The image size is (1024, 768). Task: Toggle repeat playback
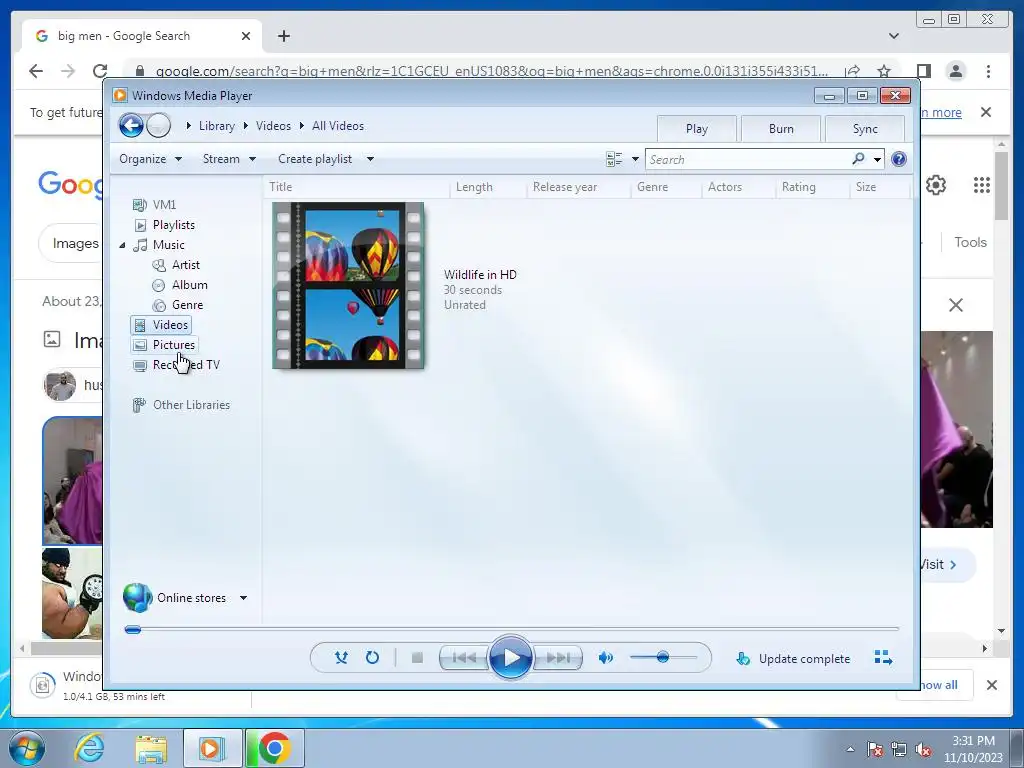coord(372,658)
